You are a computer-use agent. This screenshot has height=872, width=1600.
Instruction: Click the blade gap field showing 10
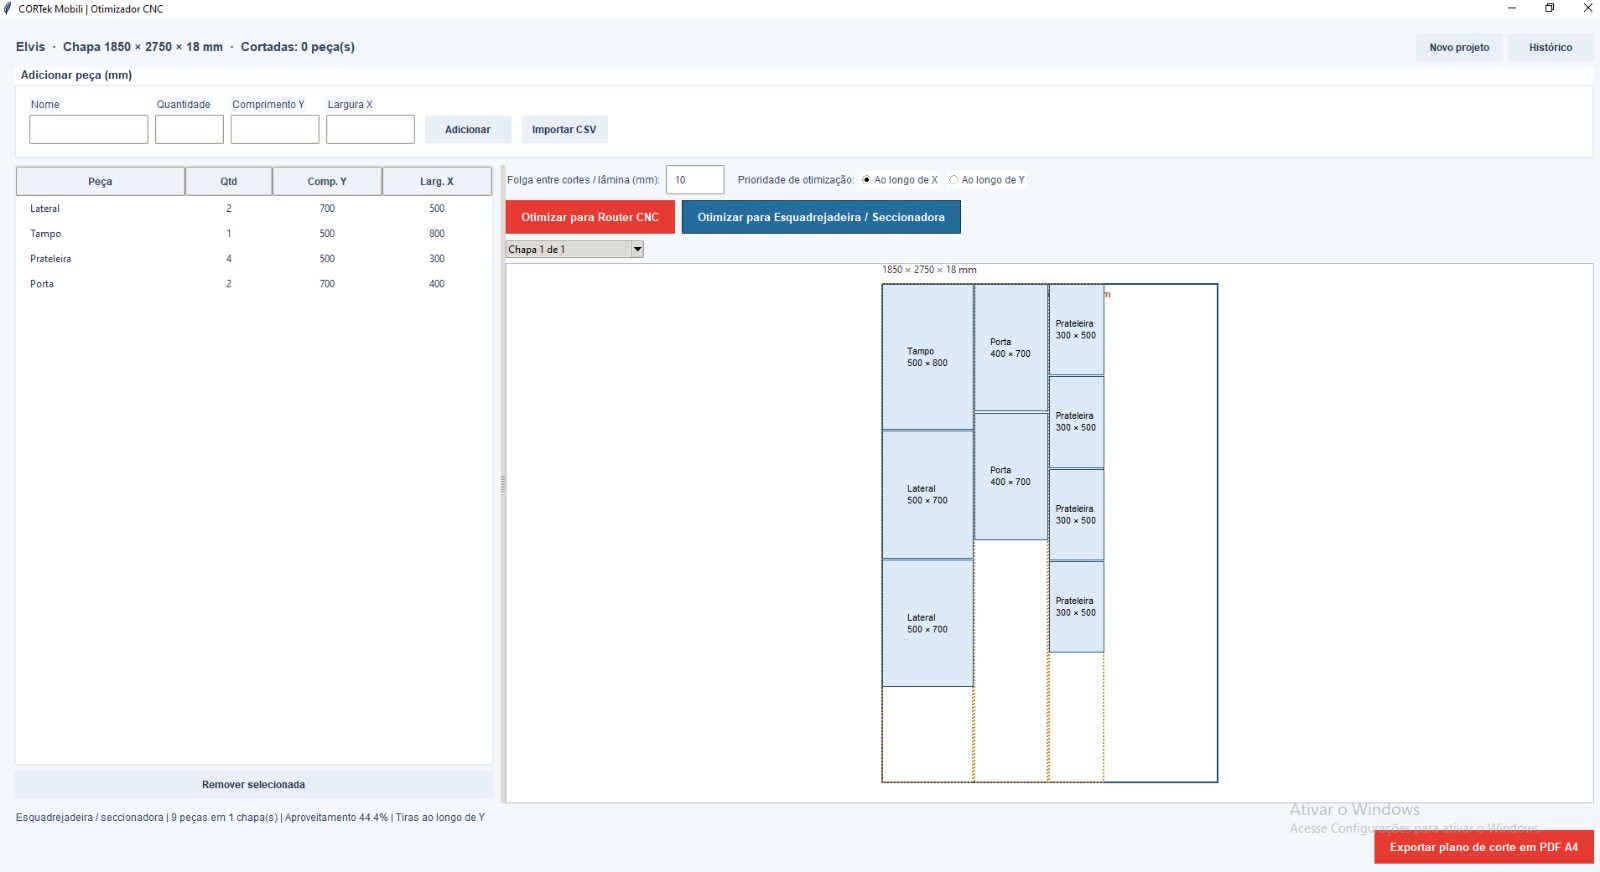pos(695,180)
